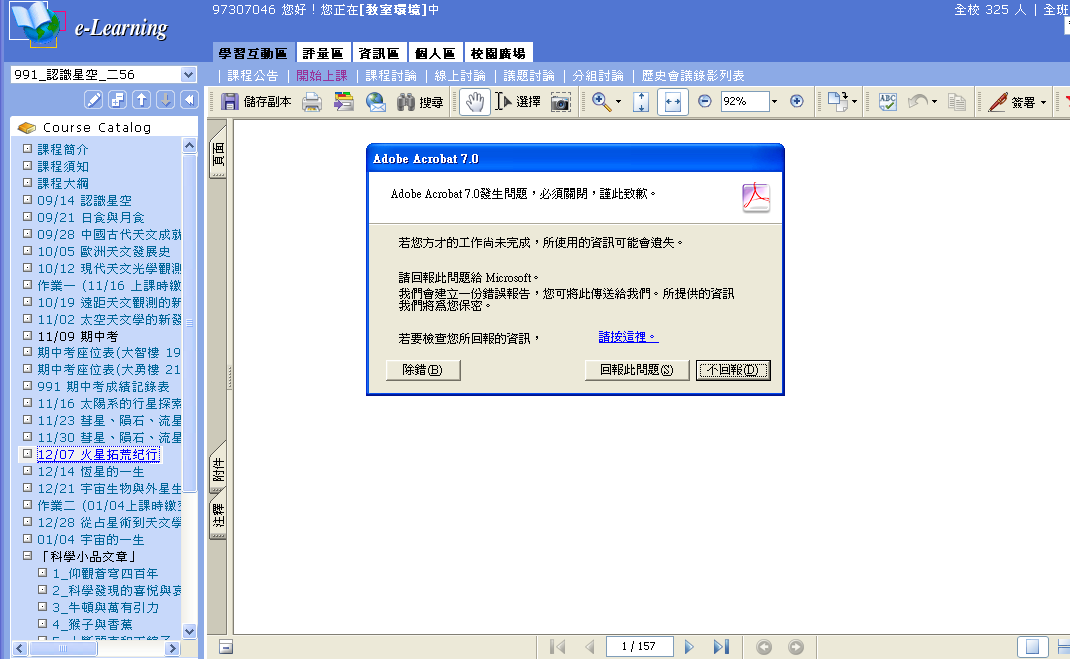1070x659 pixels.
Task: Click 不回報(D) button
Action: (x=733, y=370)
